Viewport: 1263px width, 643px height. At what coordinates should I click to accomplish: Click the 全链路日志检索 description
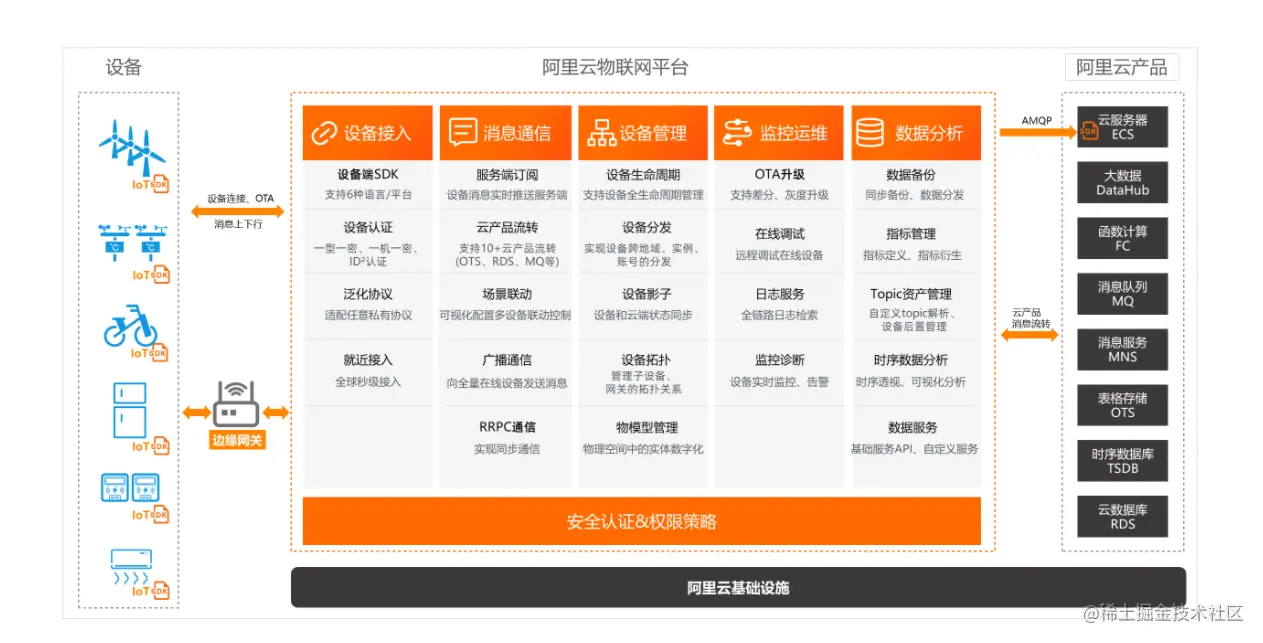[x=779, y=315]
